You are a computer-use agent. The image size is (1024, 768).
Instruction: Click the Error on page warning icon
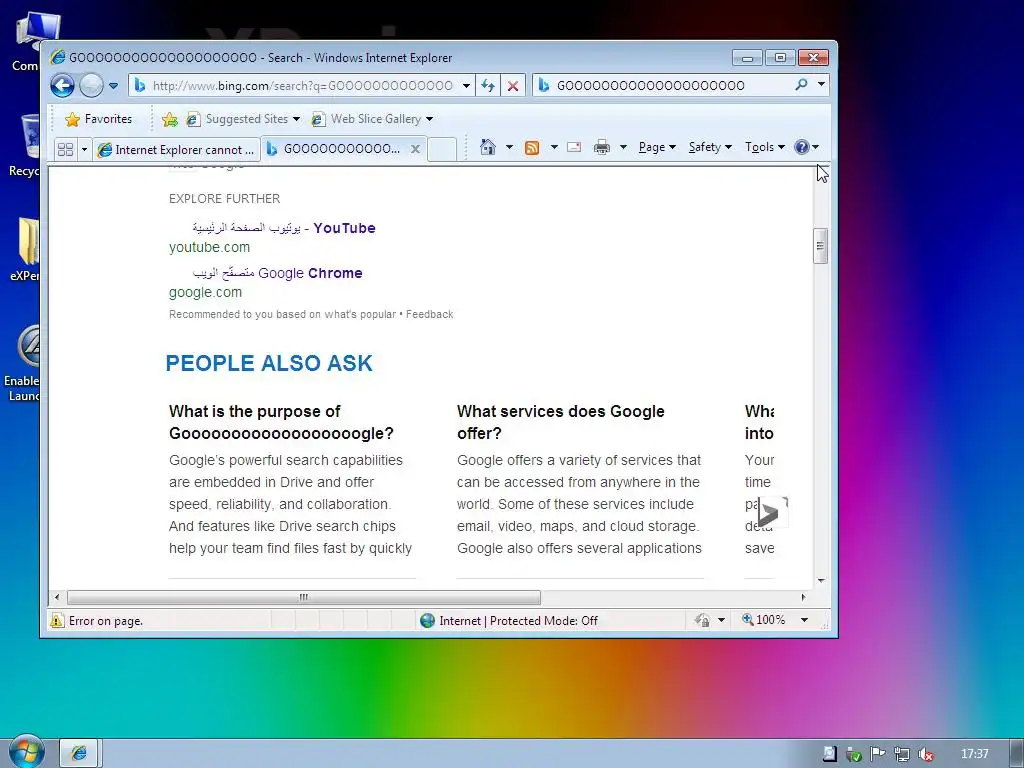click(57, 620)
